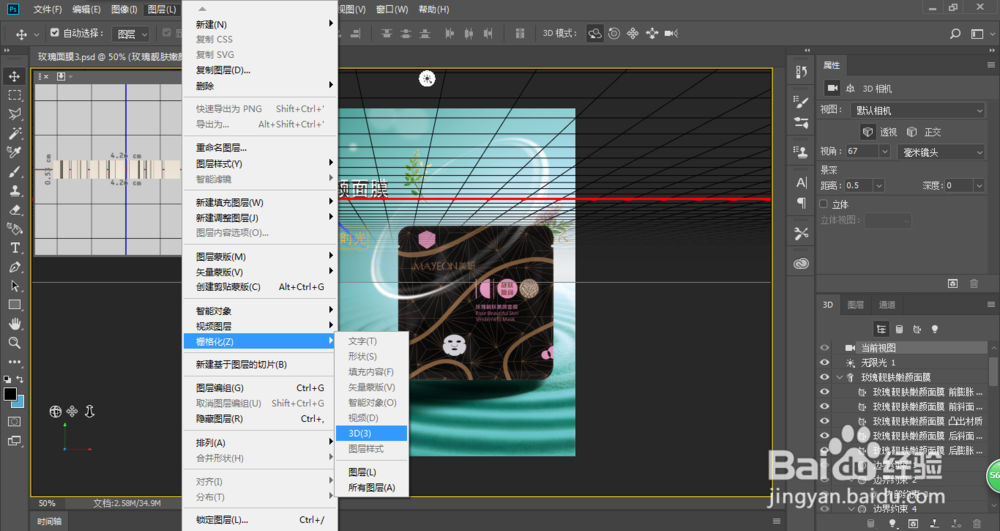Filter 3D panel by lights
The height and width of the screenshot is (531, 1000).
935,330
